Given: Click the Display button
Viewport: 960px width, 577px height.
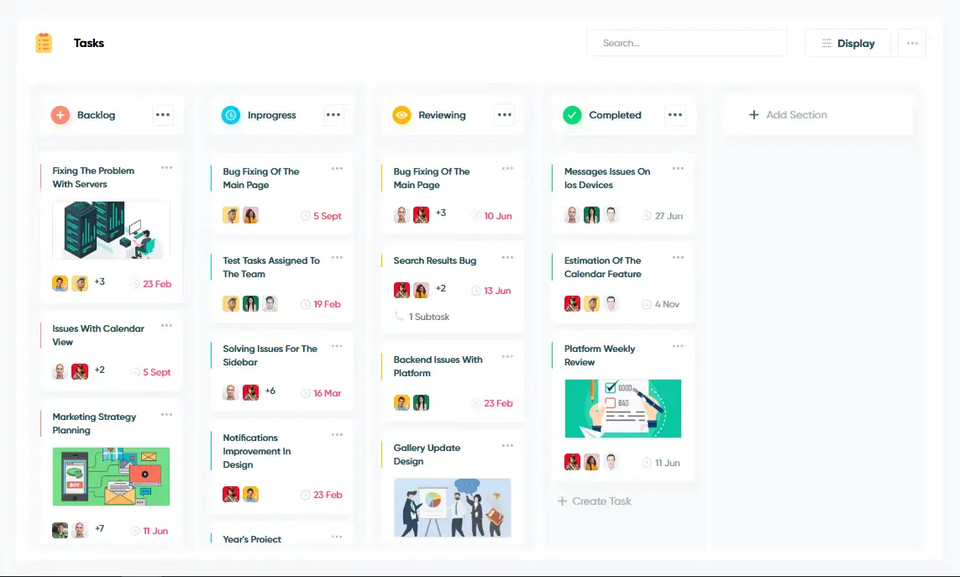Looking at the screenshot, I should (847, 43).
